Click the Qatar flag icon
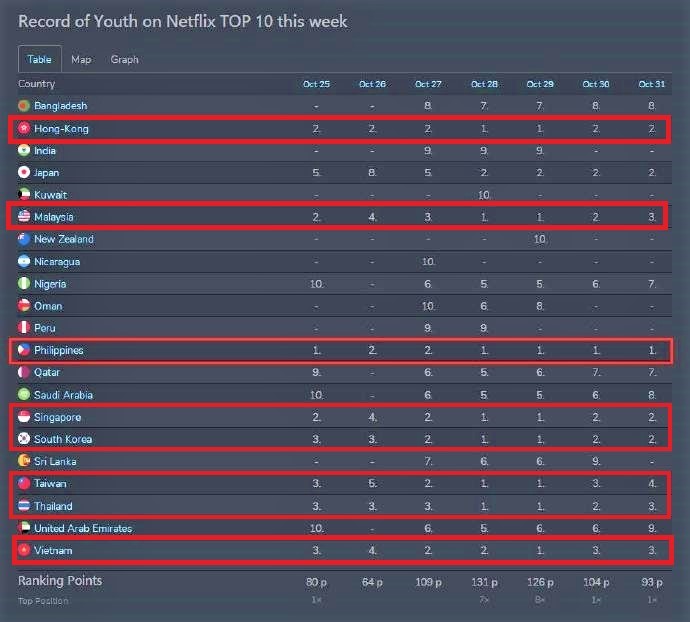Viewport: 690px width, 622px height. pyautogui.click(x=24, y=372)
